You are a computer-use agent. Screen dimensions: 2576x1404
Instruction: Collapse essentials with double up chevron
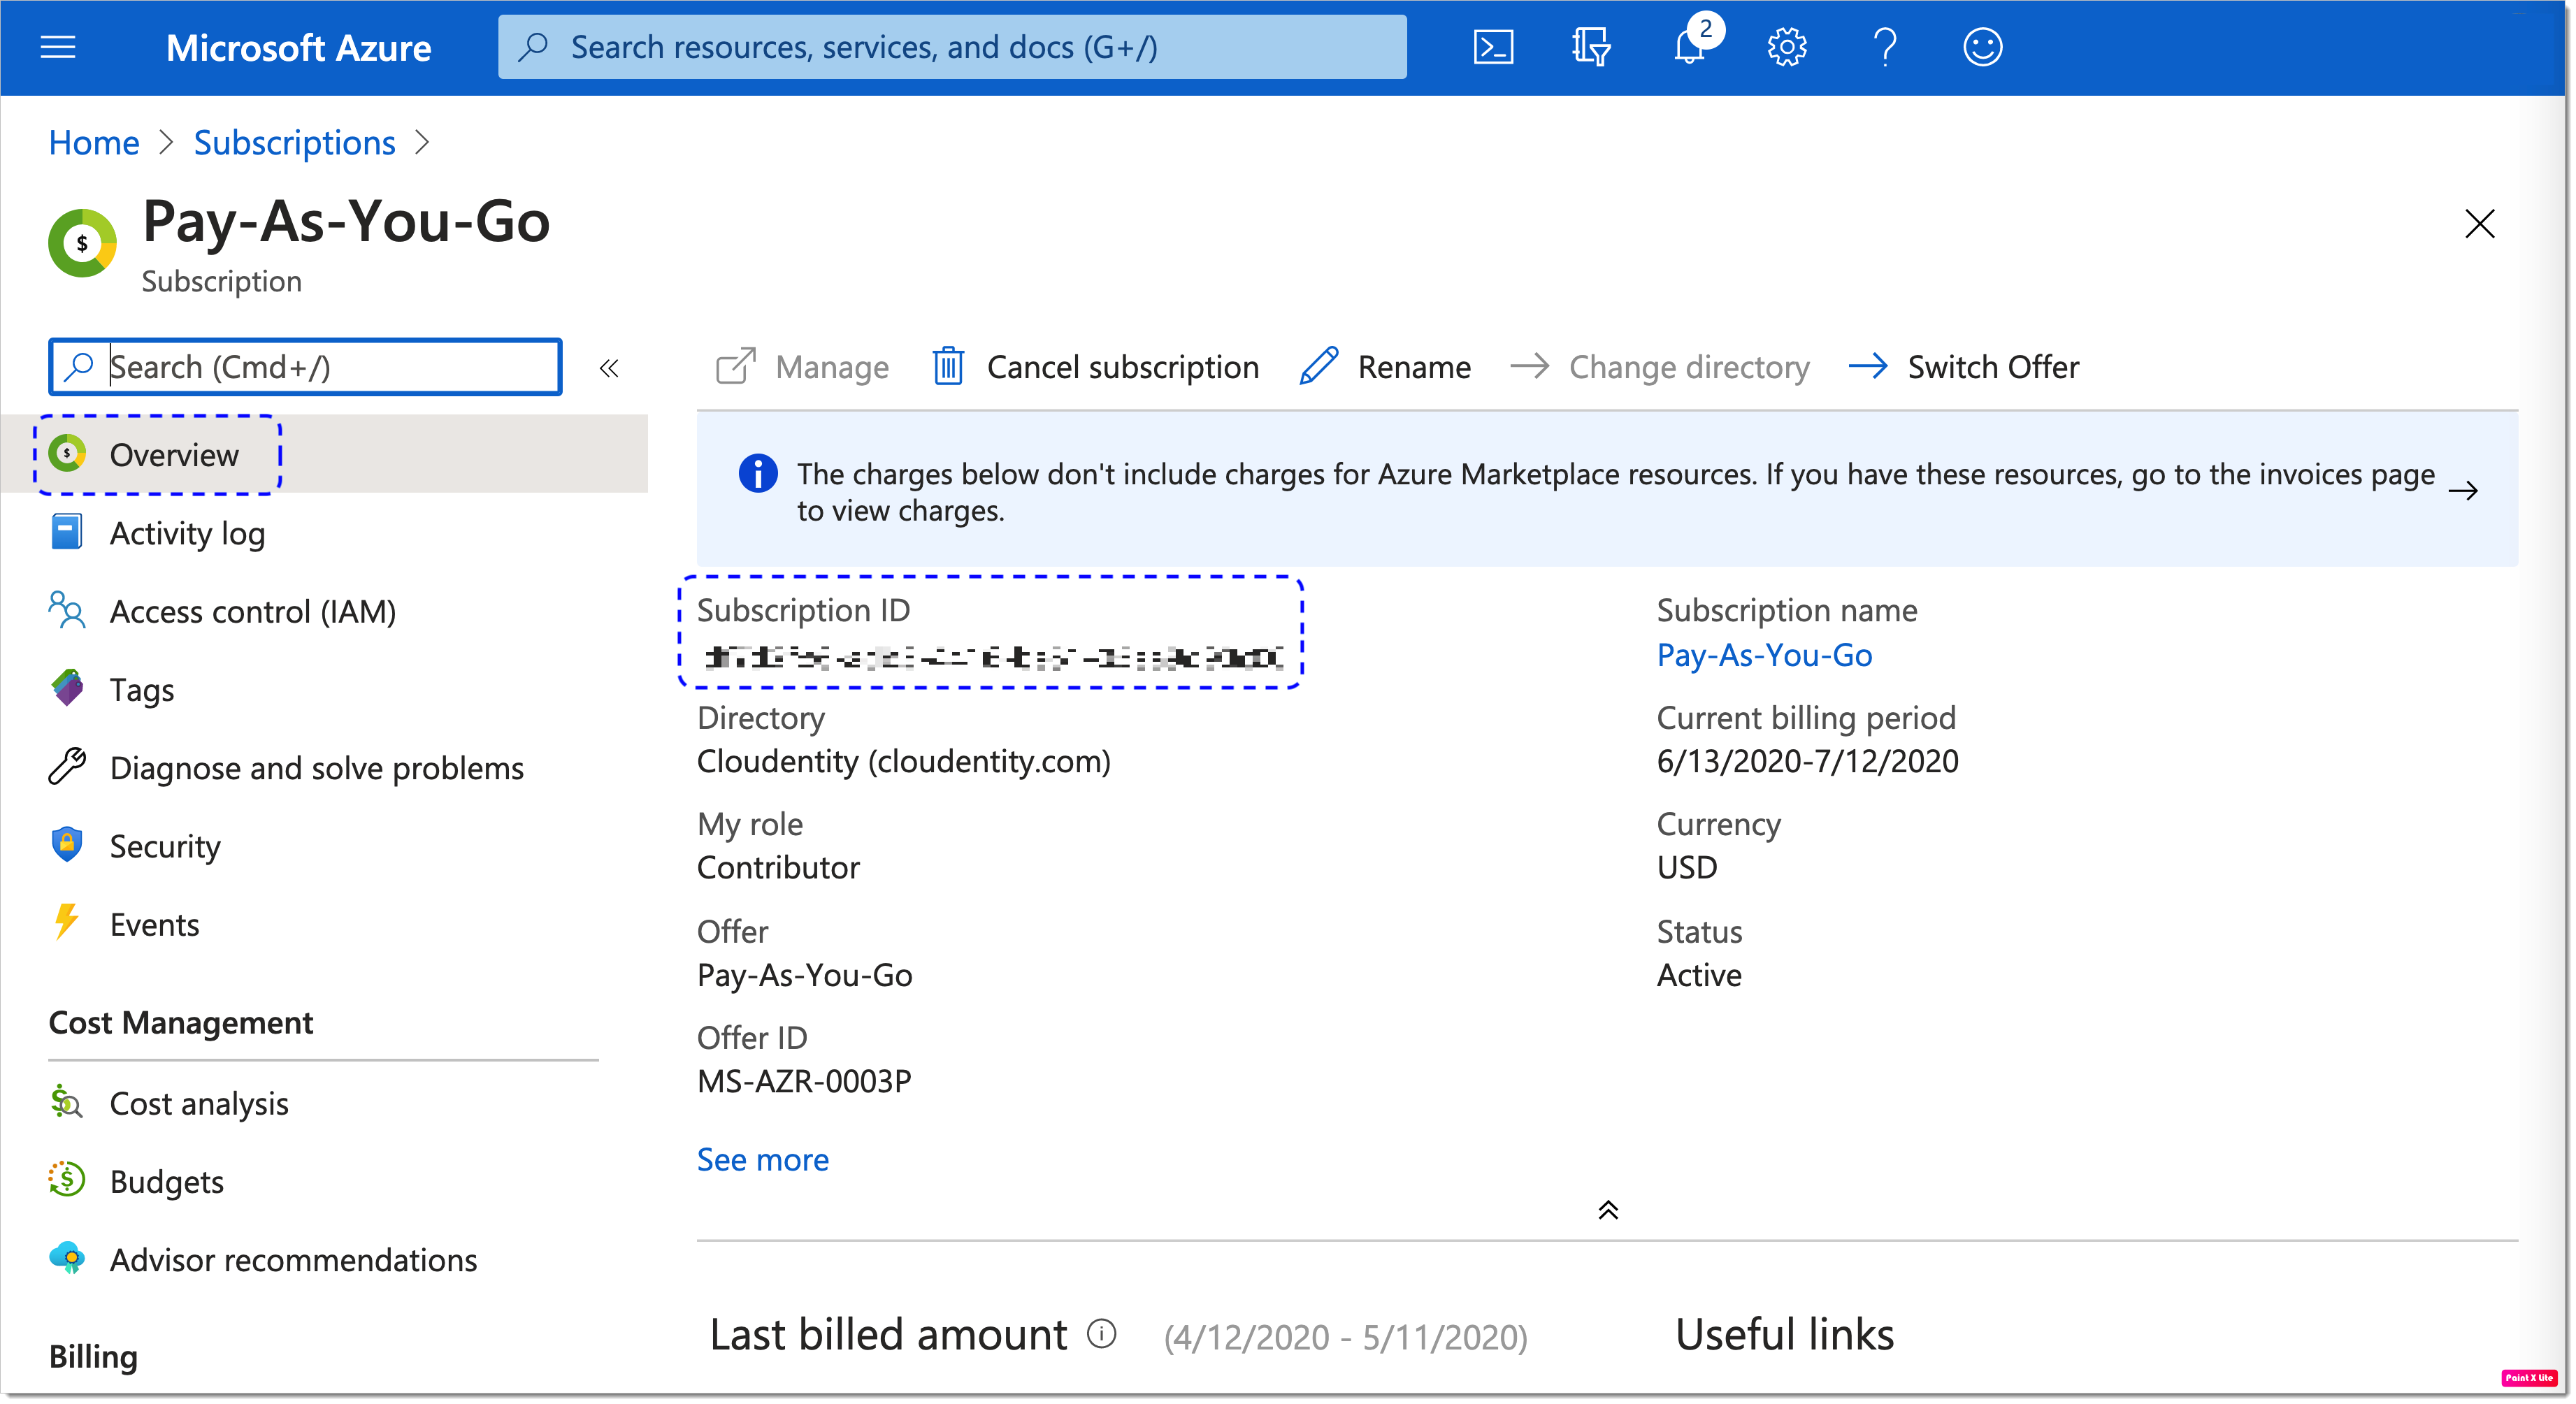point(1608,1210)
